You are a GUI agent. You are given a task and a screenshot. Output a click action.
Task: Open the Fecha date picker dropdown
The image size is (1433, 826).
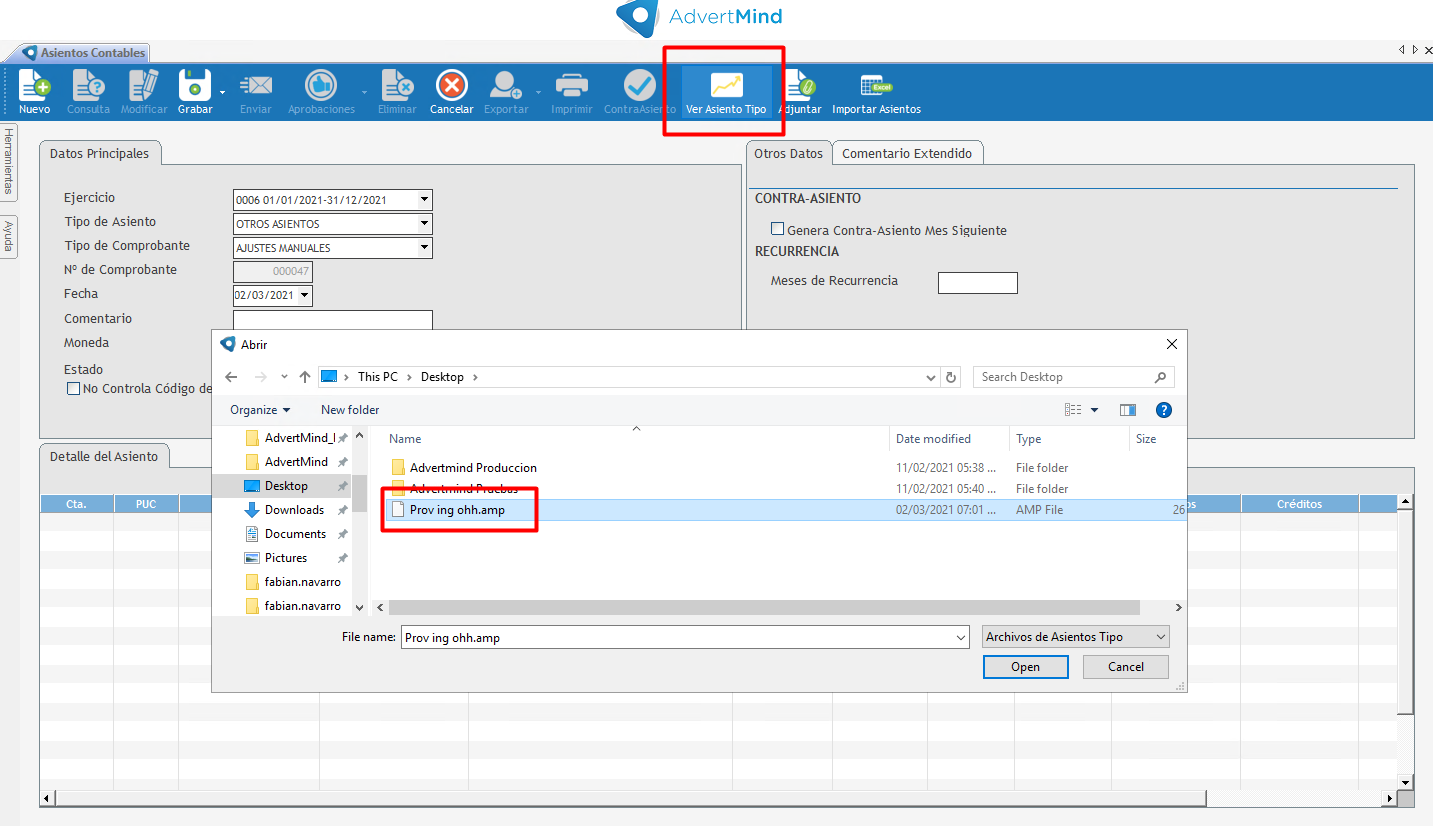305,296
